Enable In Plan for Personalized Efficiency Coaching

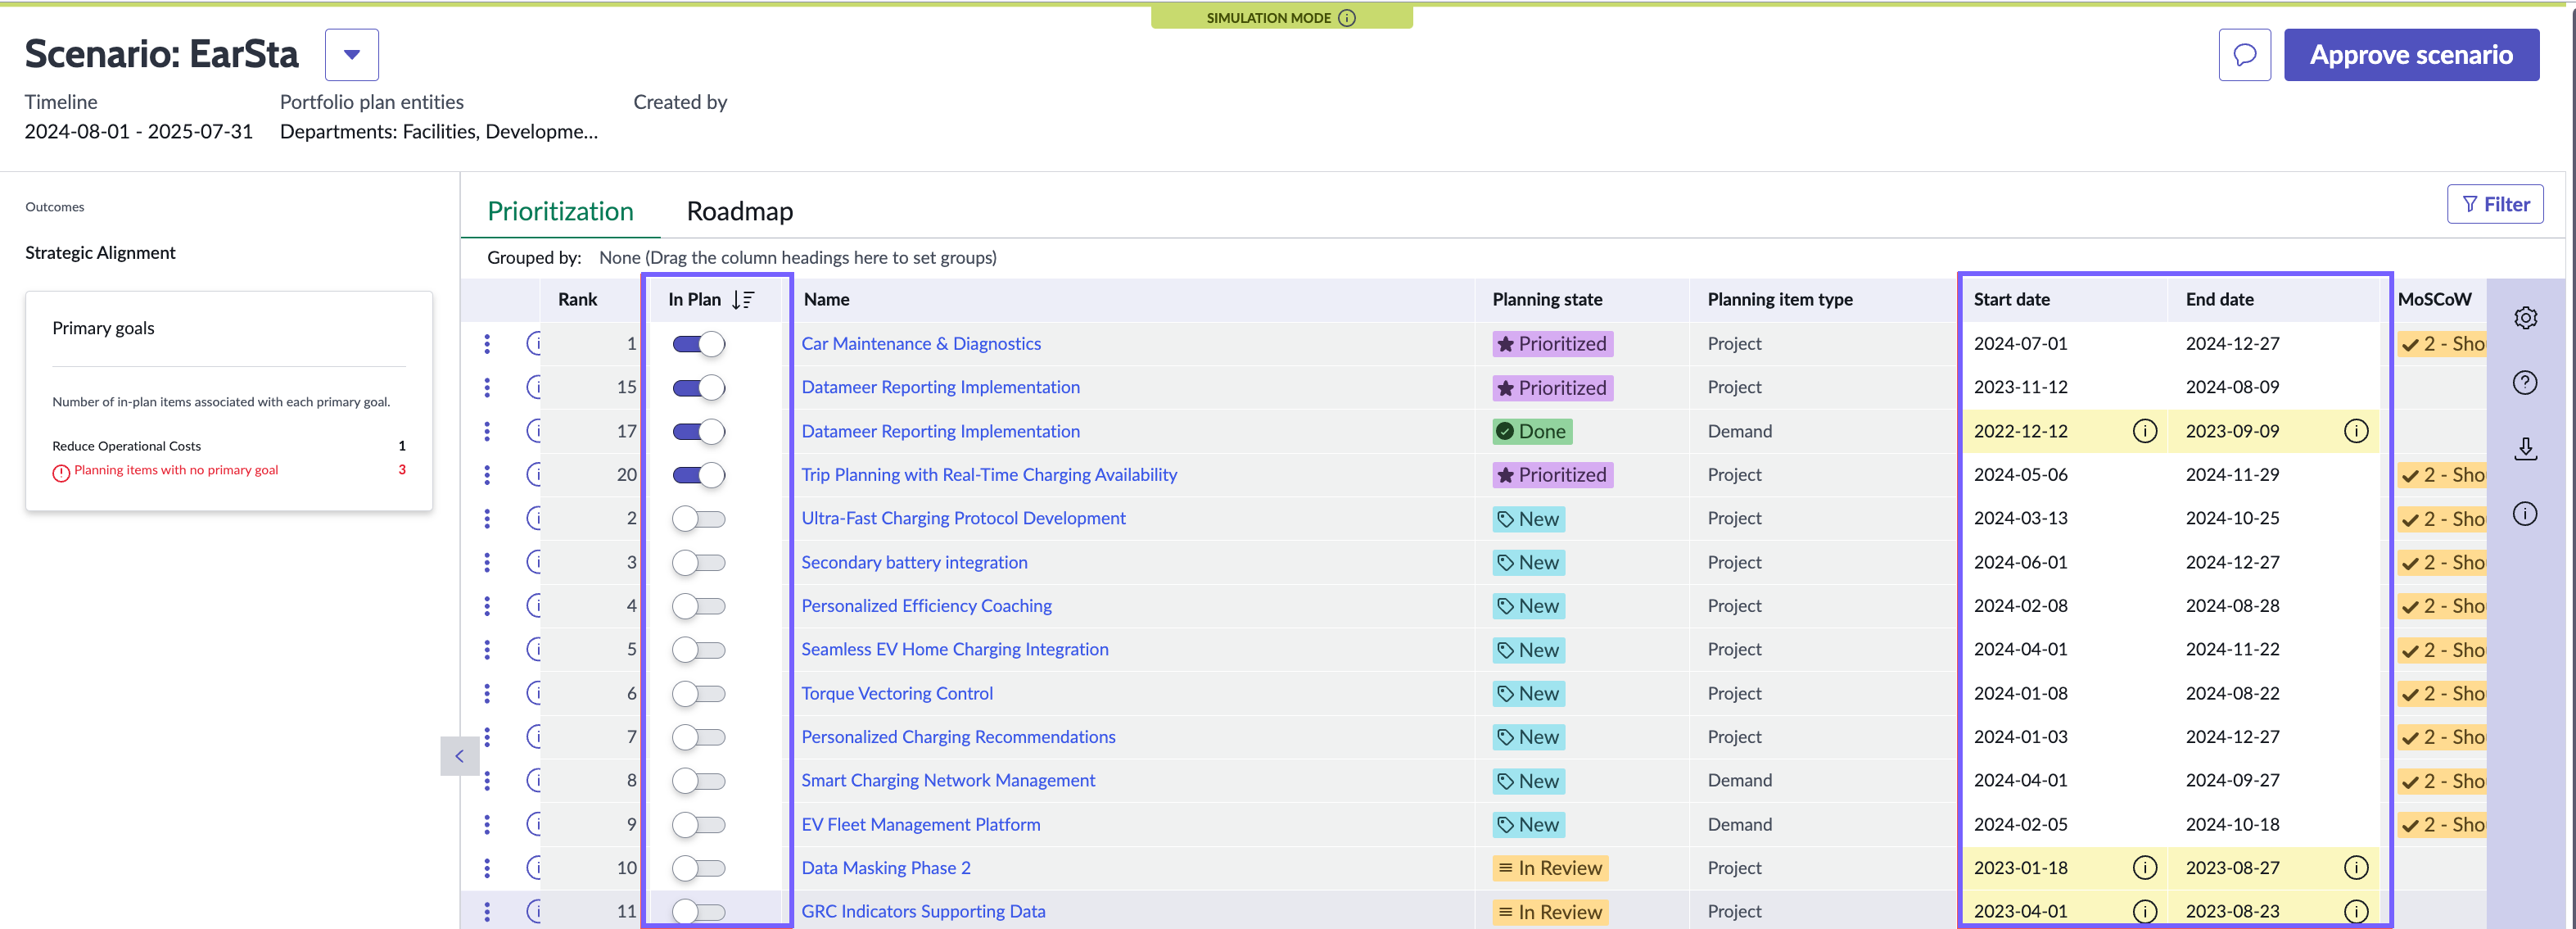tap(698, 606)
